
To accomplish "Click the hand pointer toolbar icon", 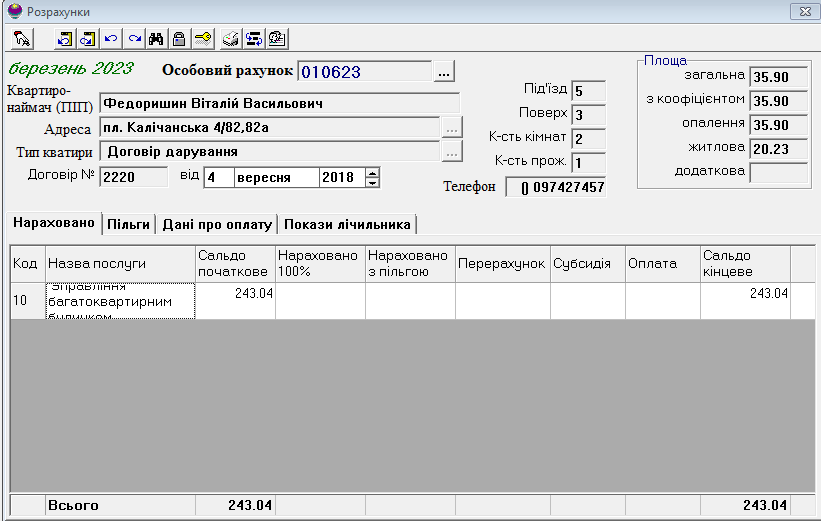I will click(23, 39).
